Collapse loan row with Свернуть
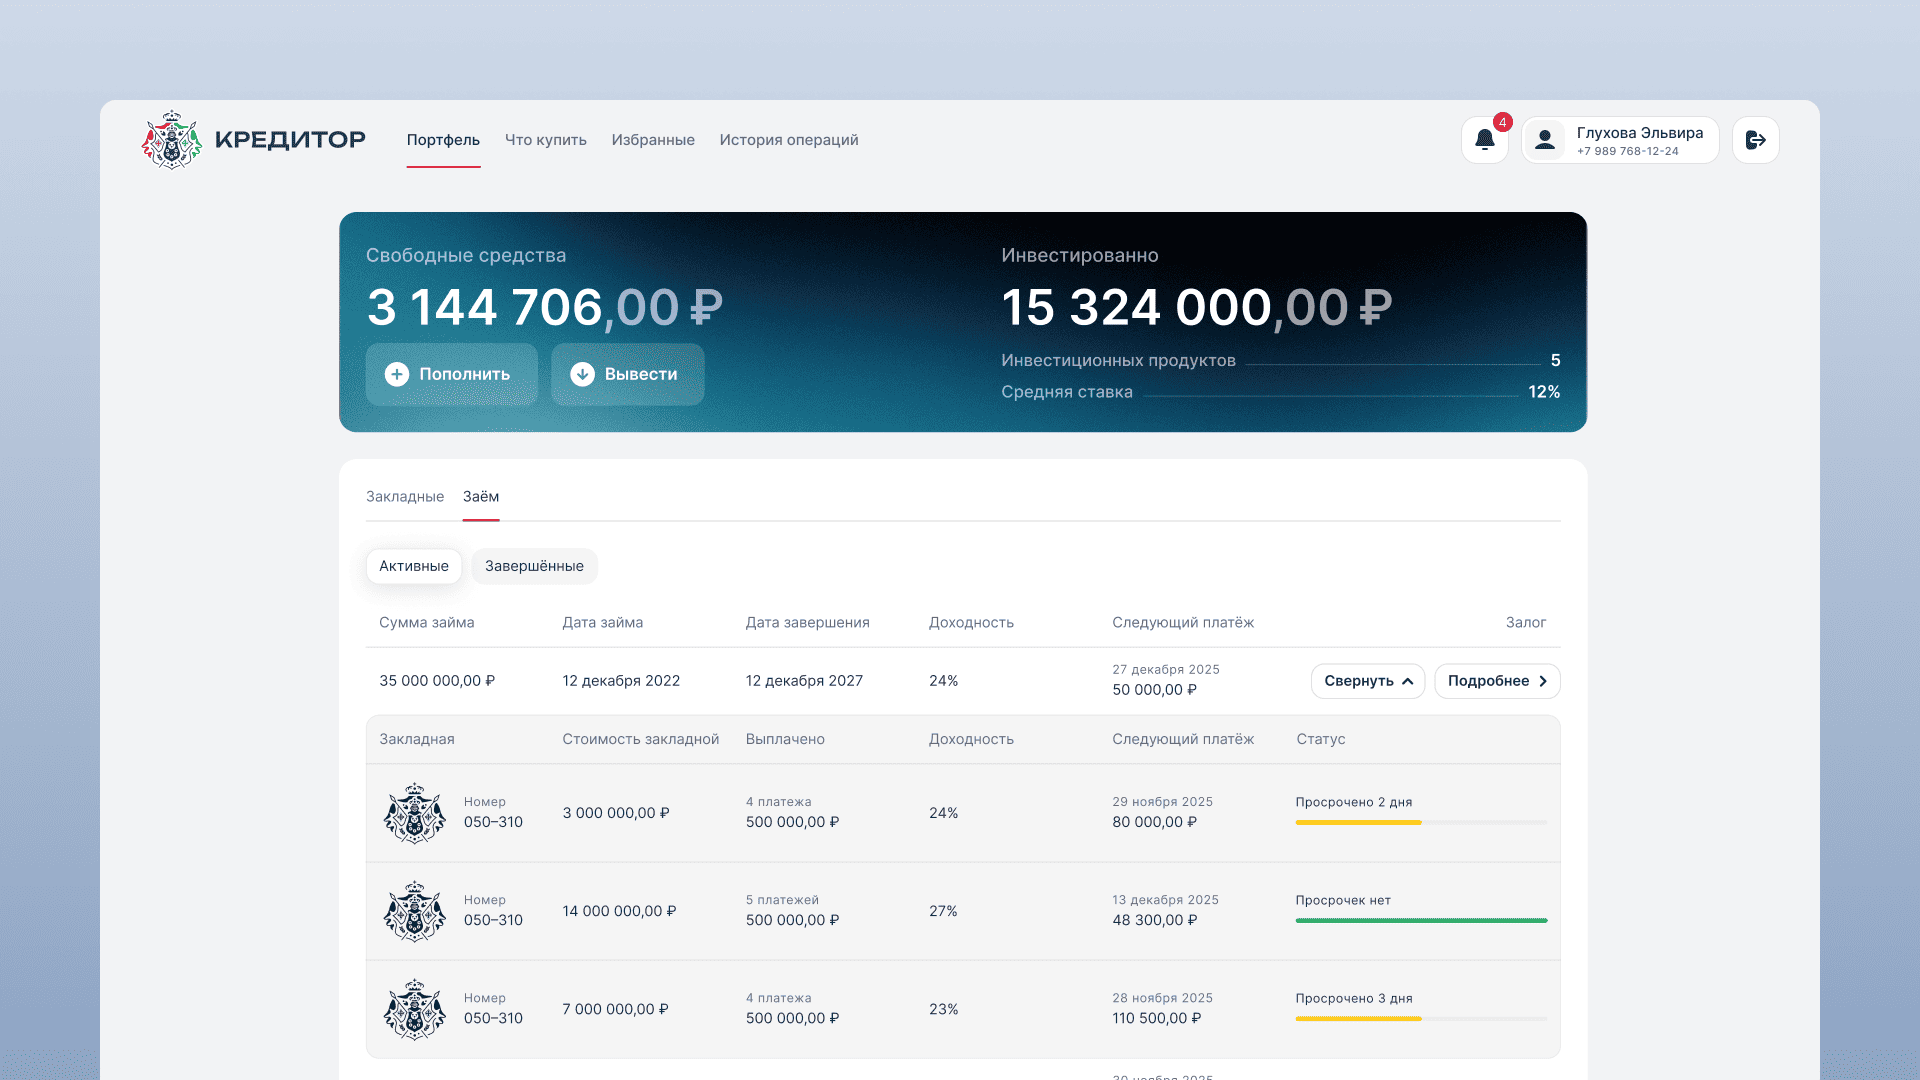The width and height of the screenshot is (1920, 1080). click(x=1367, y=681)
